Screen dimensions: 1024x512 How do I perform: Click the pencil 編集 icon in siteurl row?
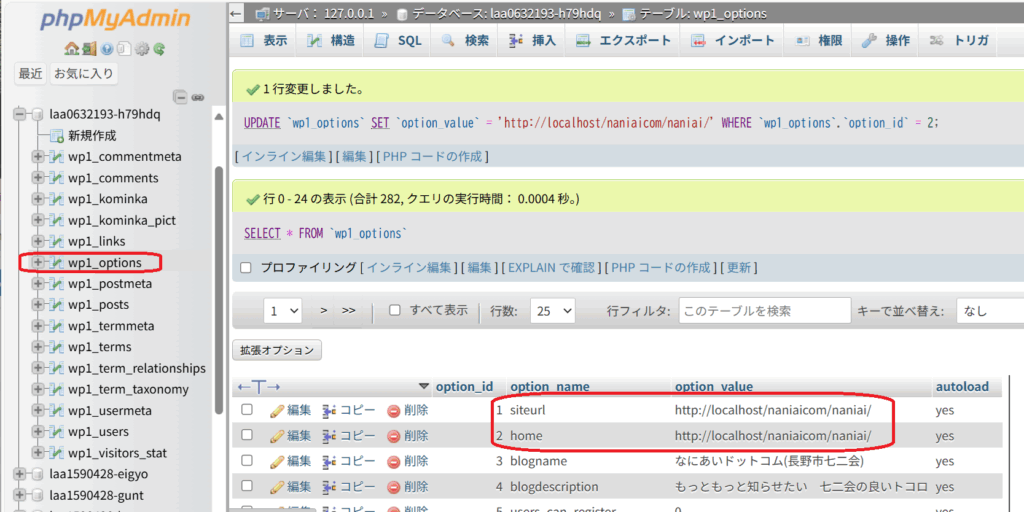coord(277,410)
